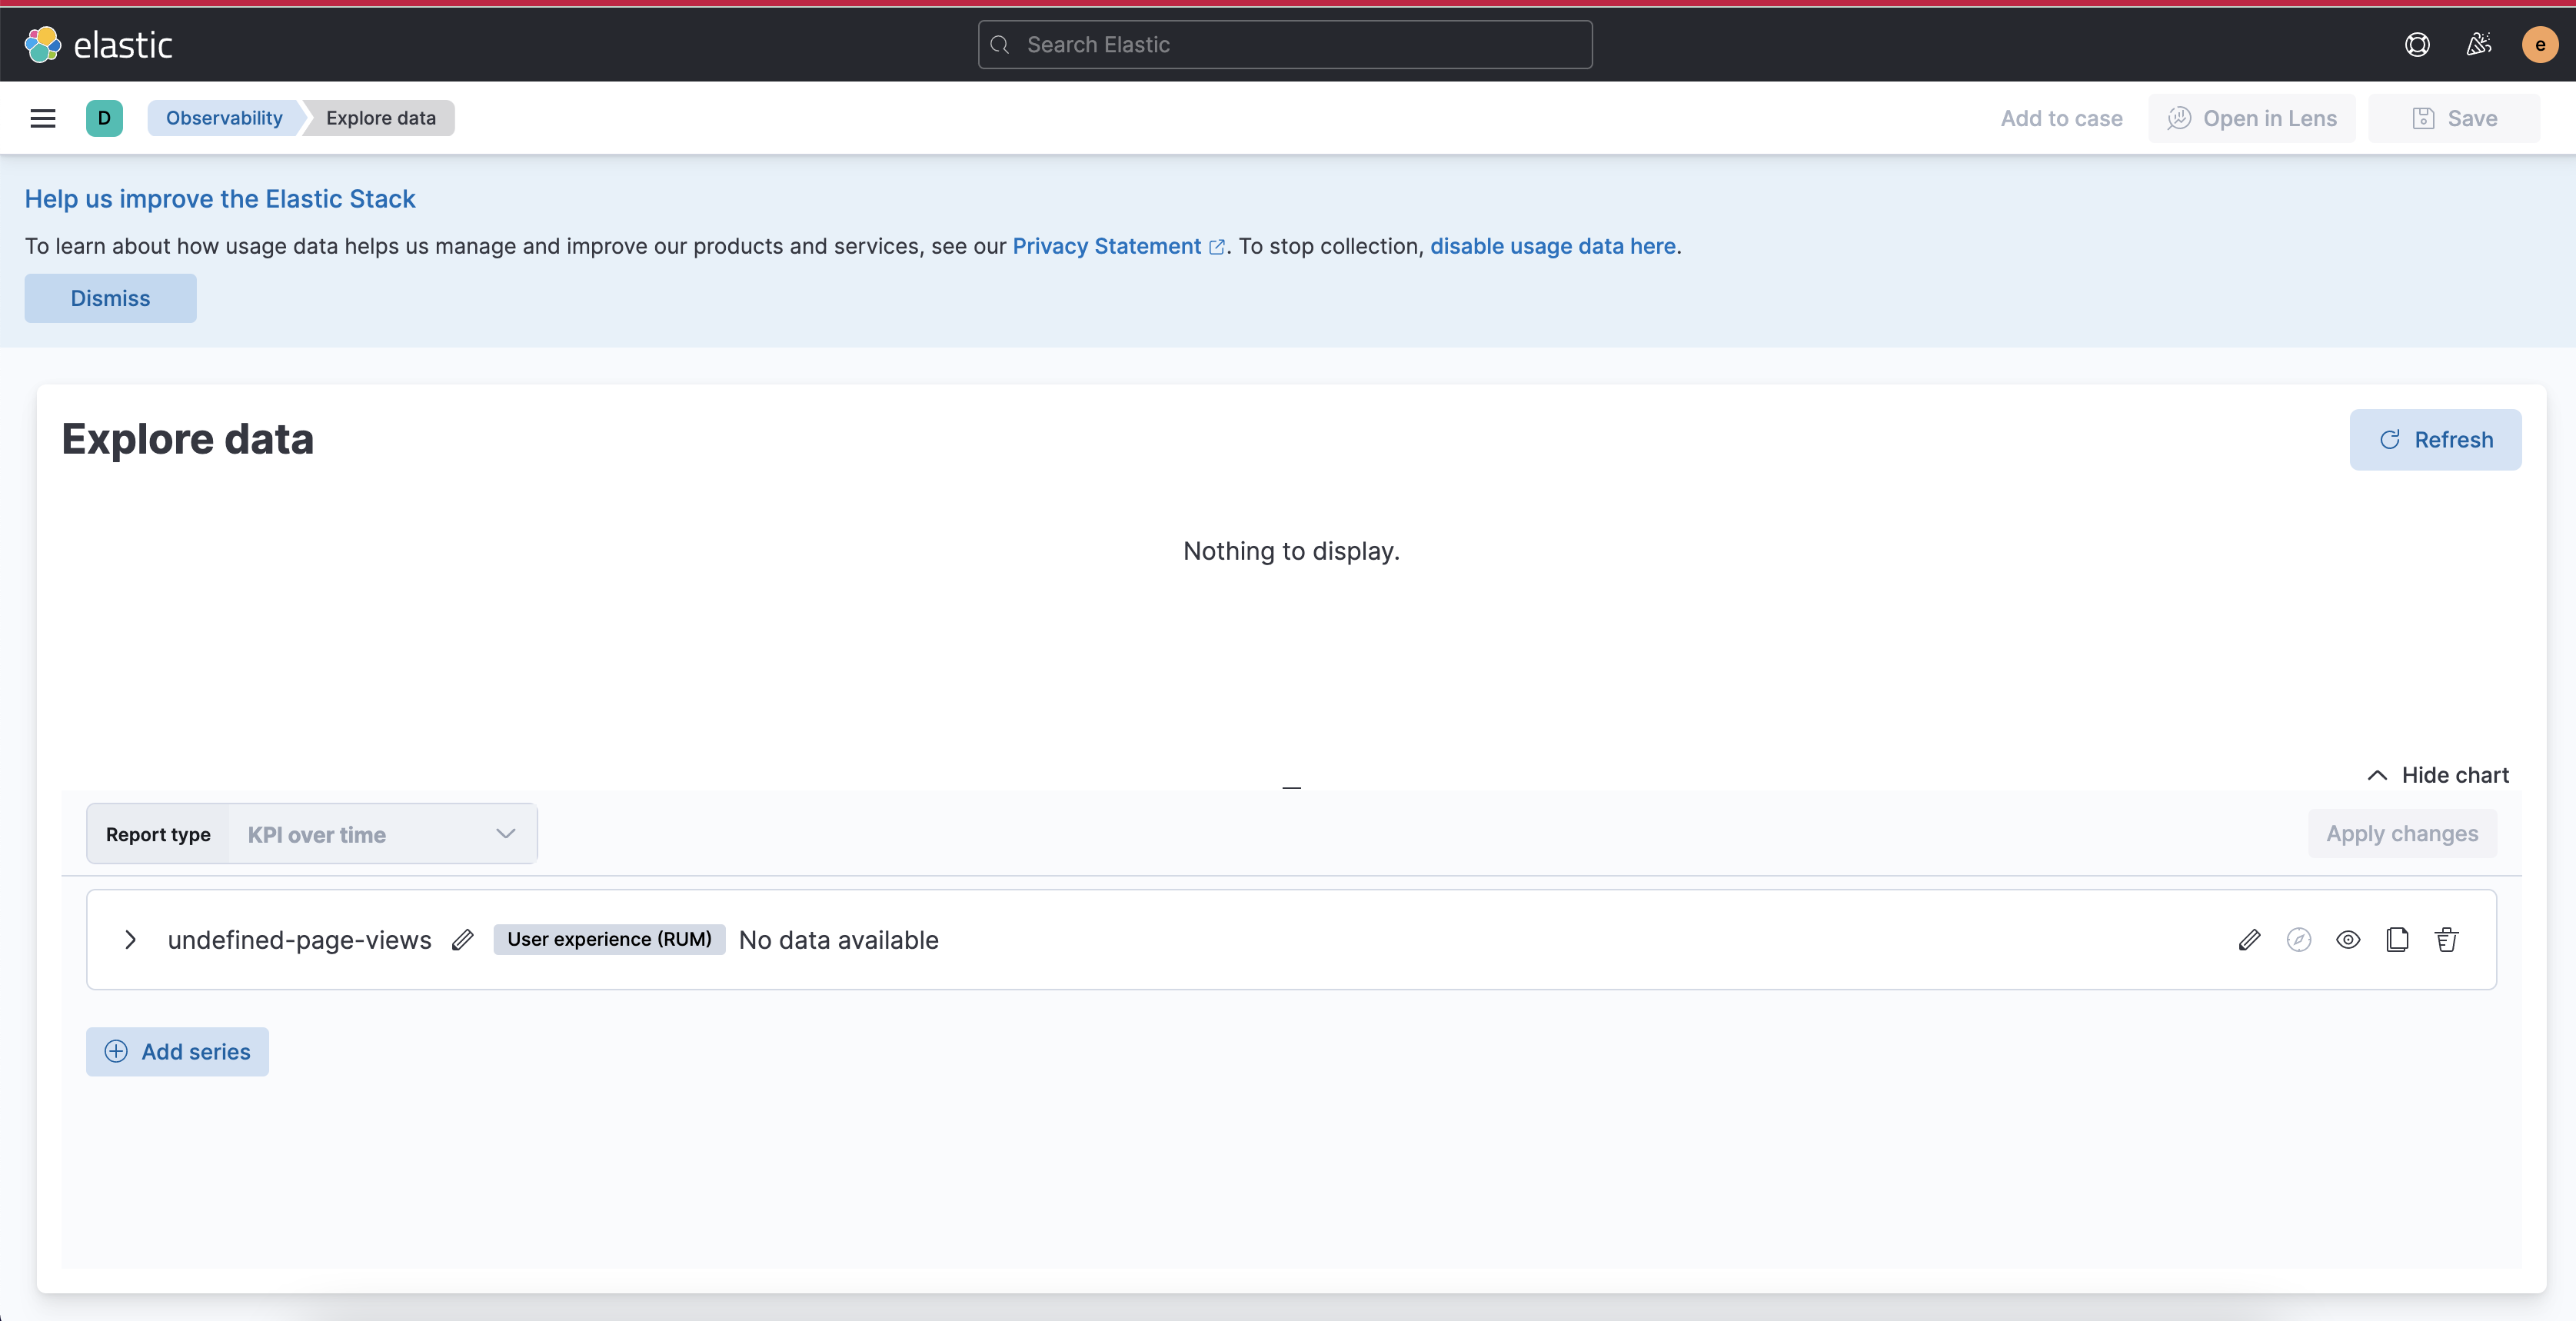
Task: Duplicate the series with copy icon
Action: [2397, 940]
